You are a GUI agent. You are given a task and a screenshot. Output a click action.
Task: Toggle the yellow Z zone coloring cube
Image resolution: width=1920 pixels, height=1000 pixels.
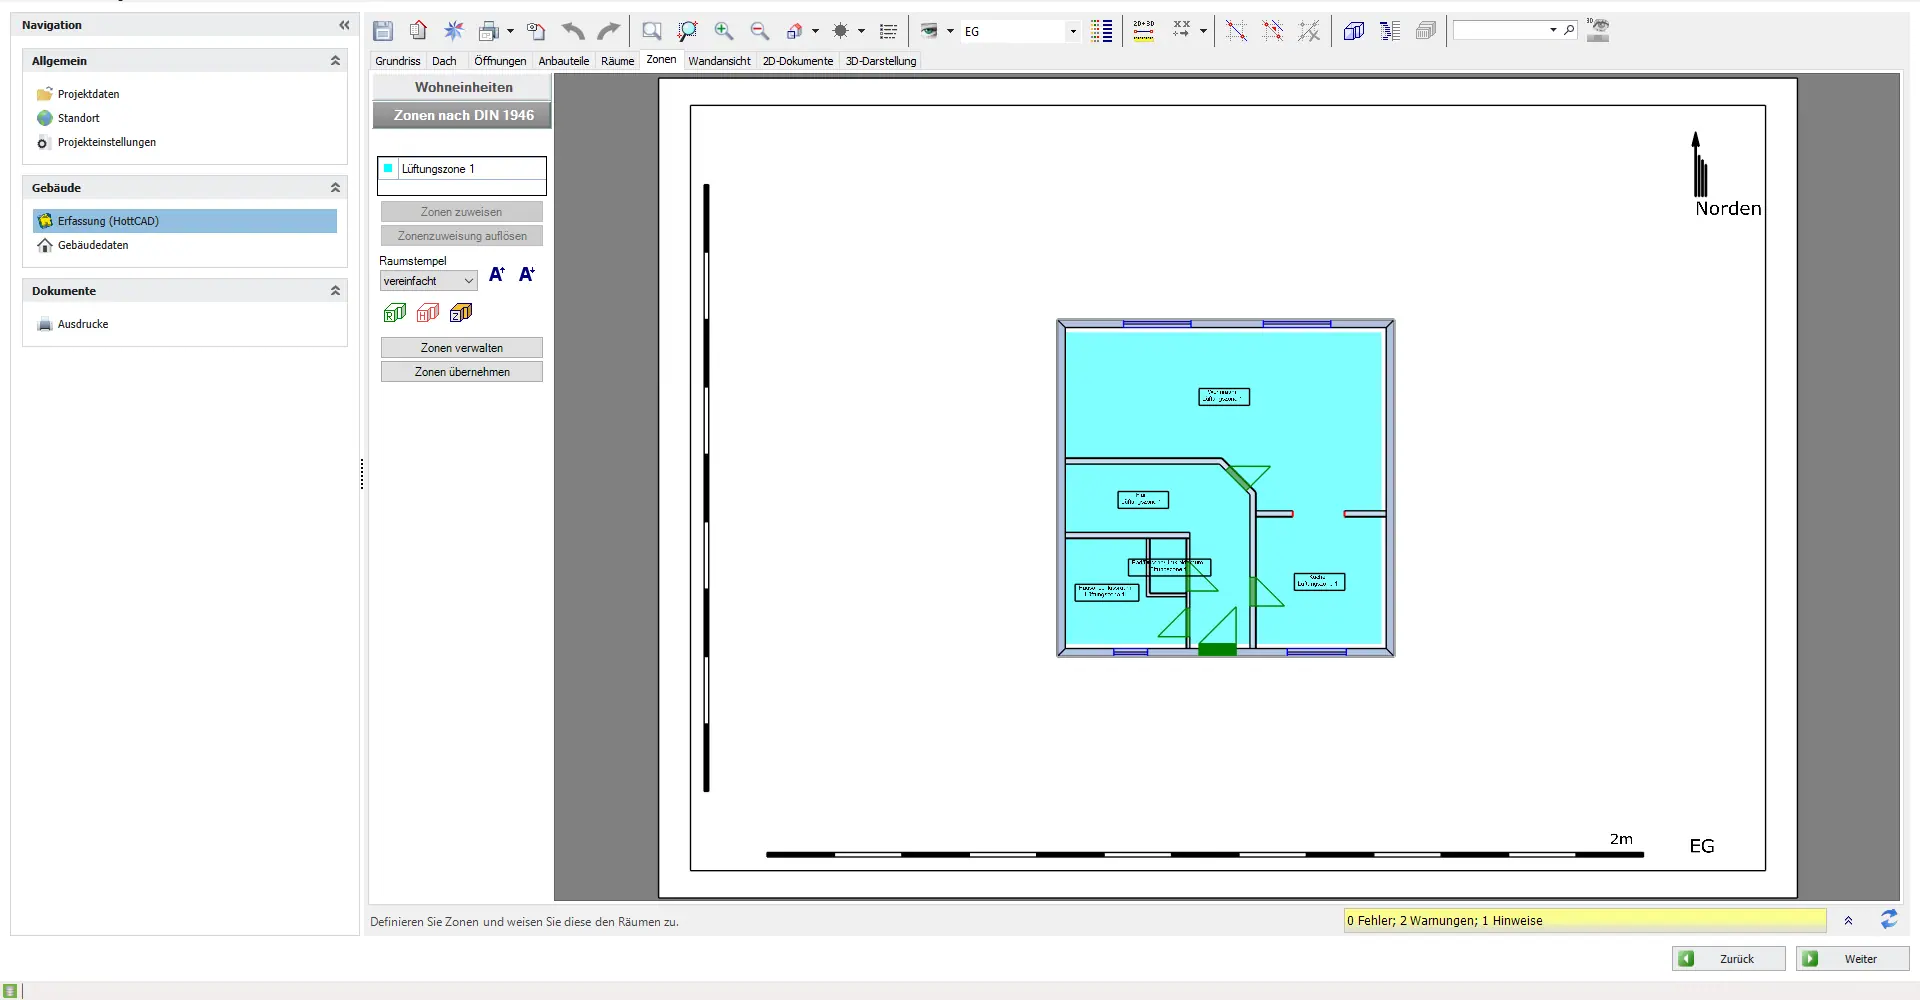pyautogui.click(x=461, y=313)
